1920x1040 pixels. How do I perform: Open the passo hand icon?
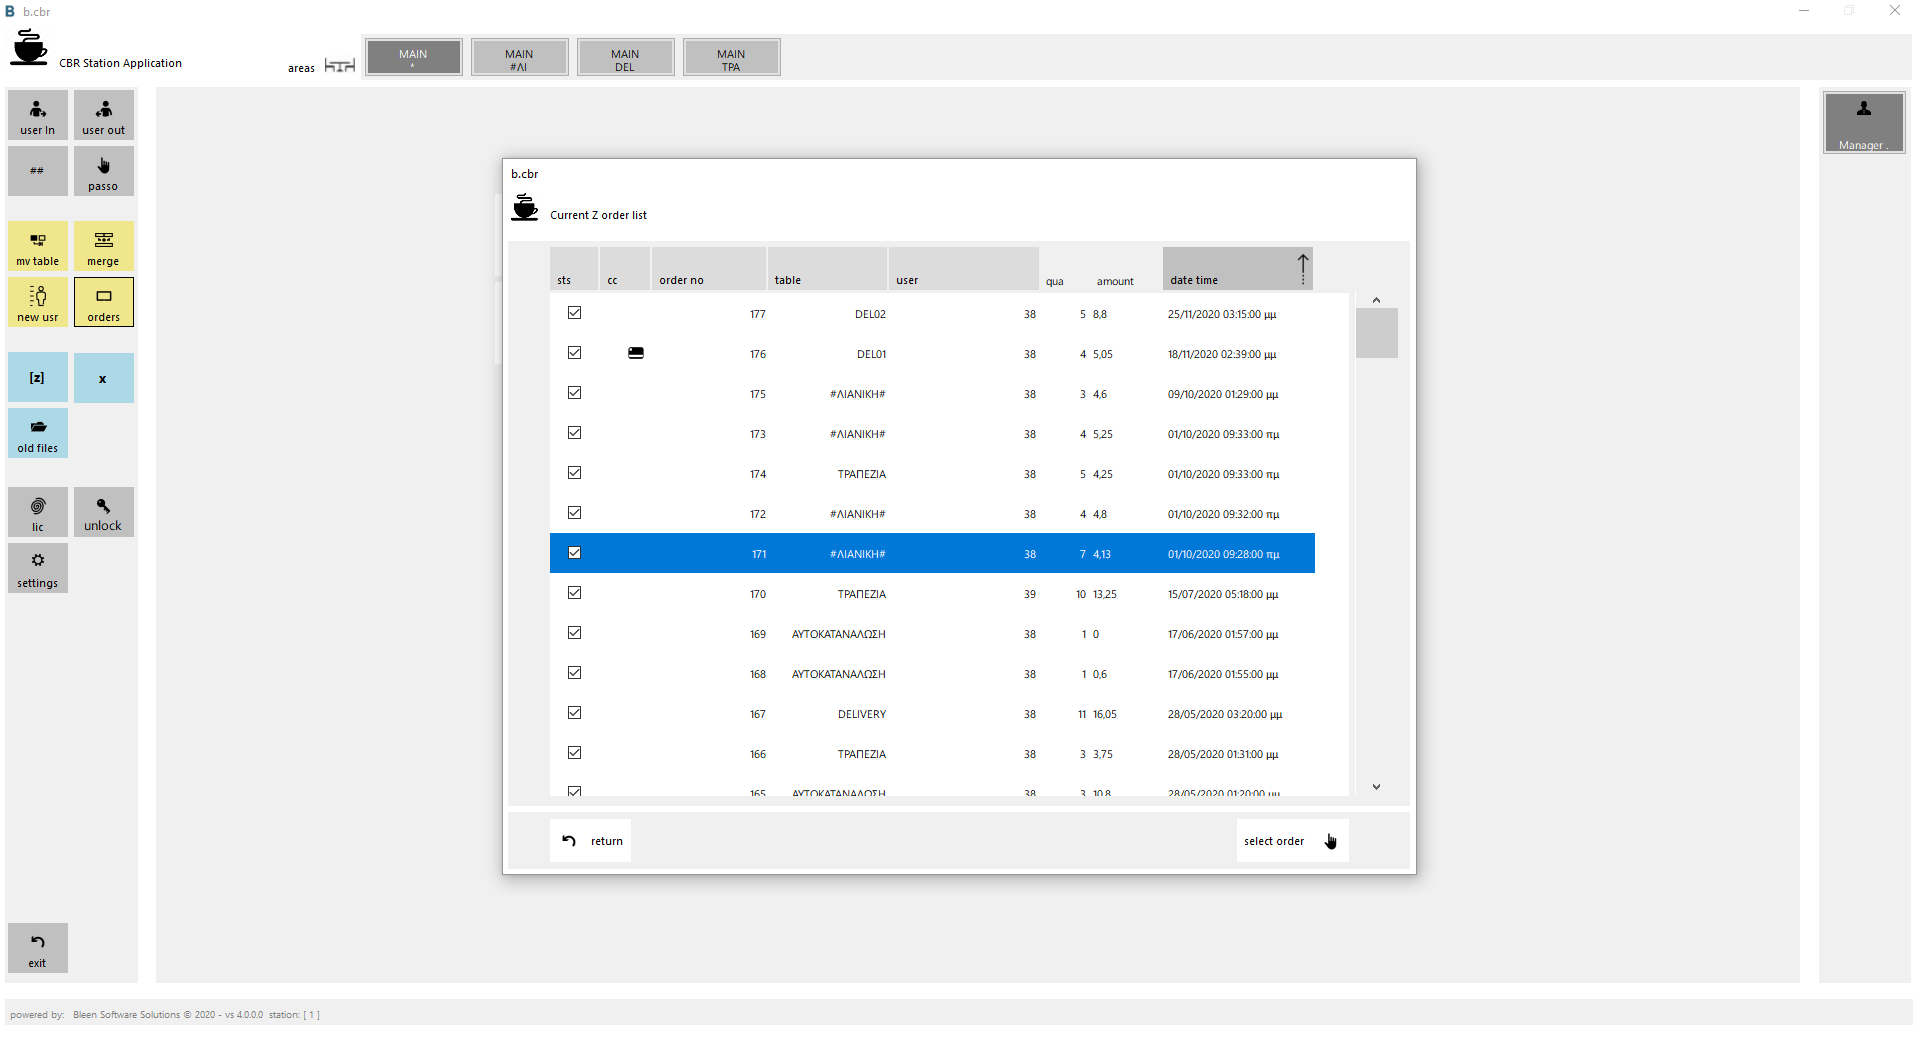click(x=104, y=166)
